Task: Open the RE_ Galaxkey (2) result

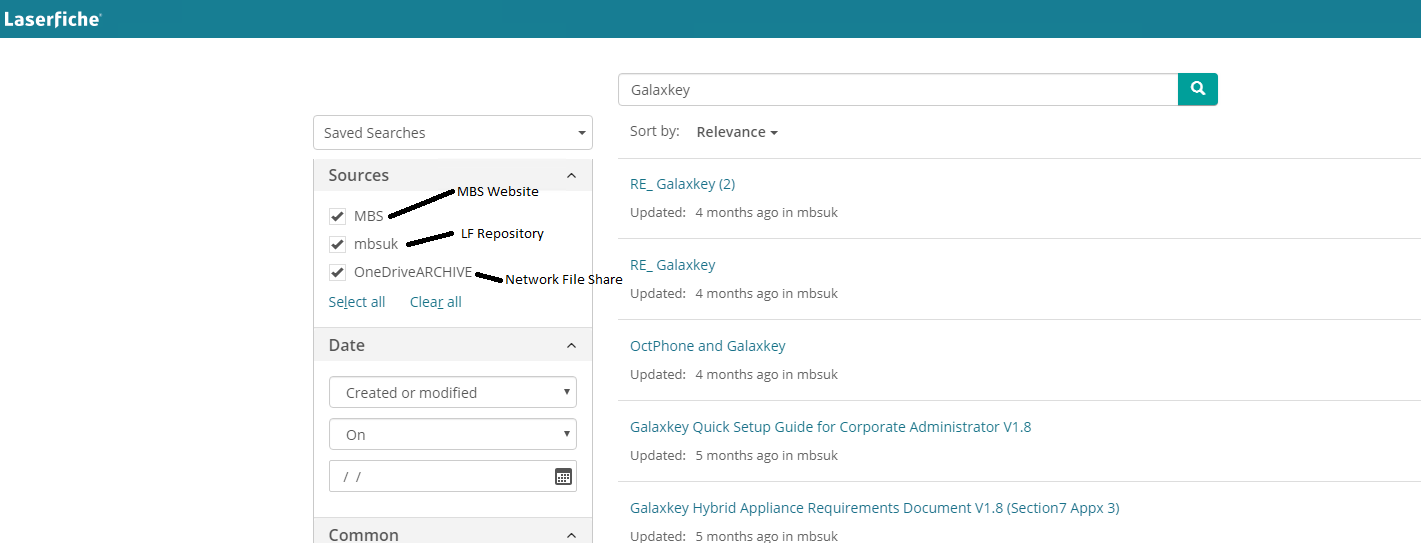Action: pos(683,184)
